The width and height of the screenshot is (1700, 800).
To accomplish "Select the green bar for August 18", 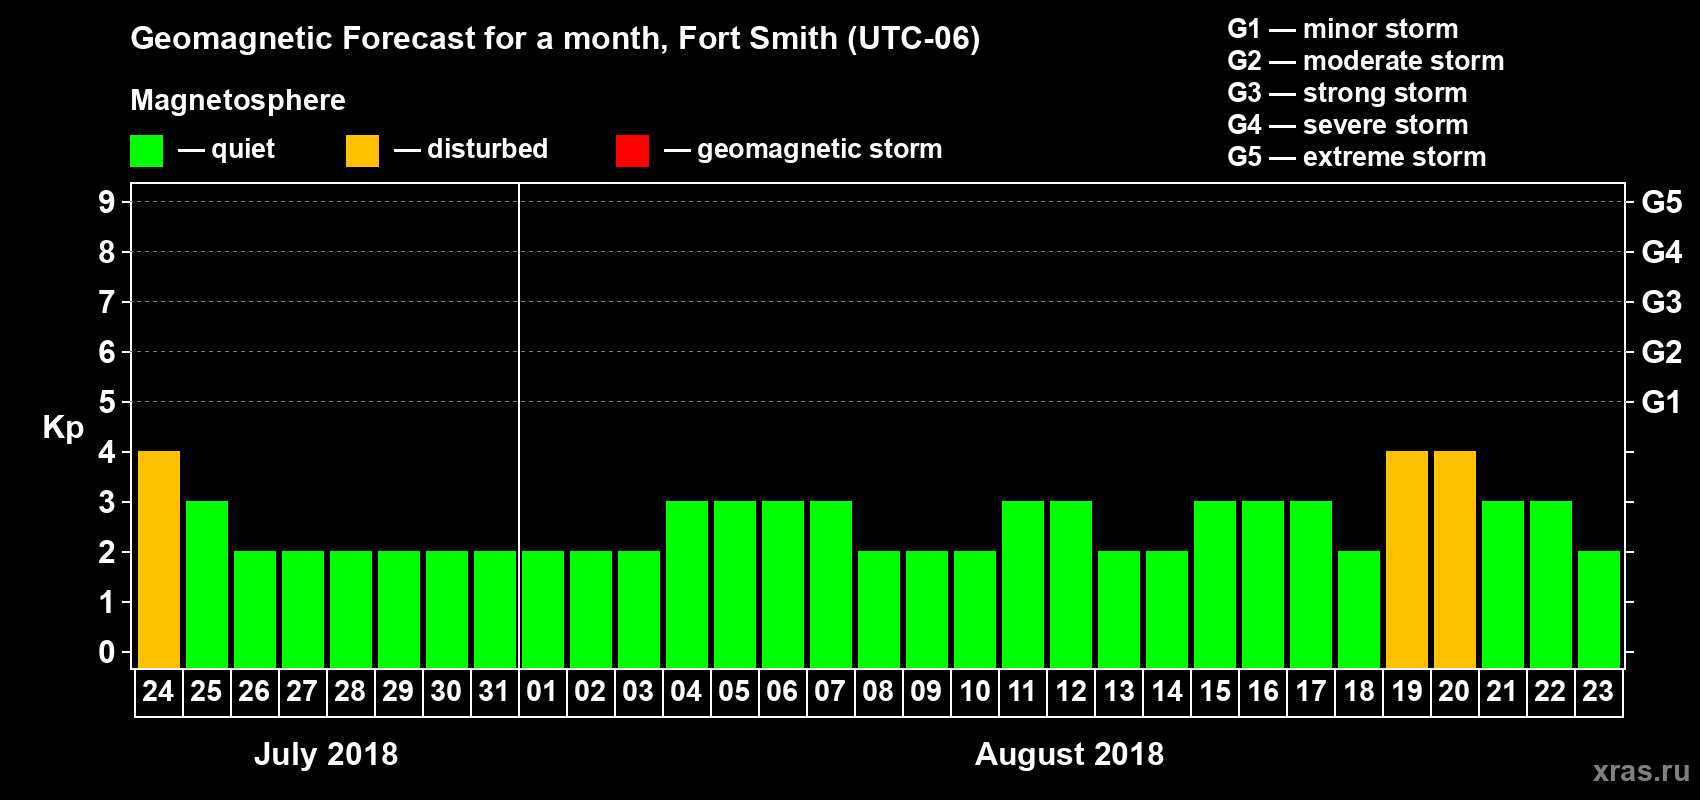I will (1359, 609).
